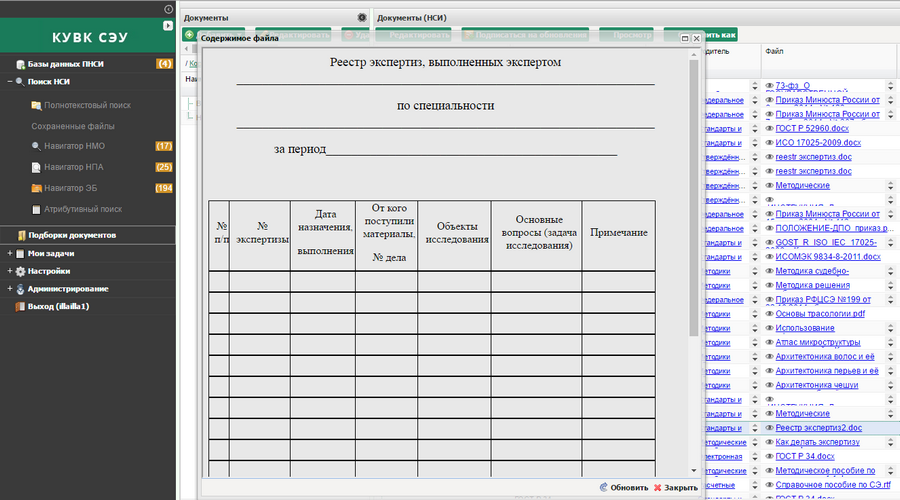Collapse the Поиск НСИ tree section
The image size is (900, 500).
coord(8,82)
